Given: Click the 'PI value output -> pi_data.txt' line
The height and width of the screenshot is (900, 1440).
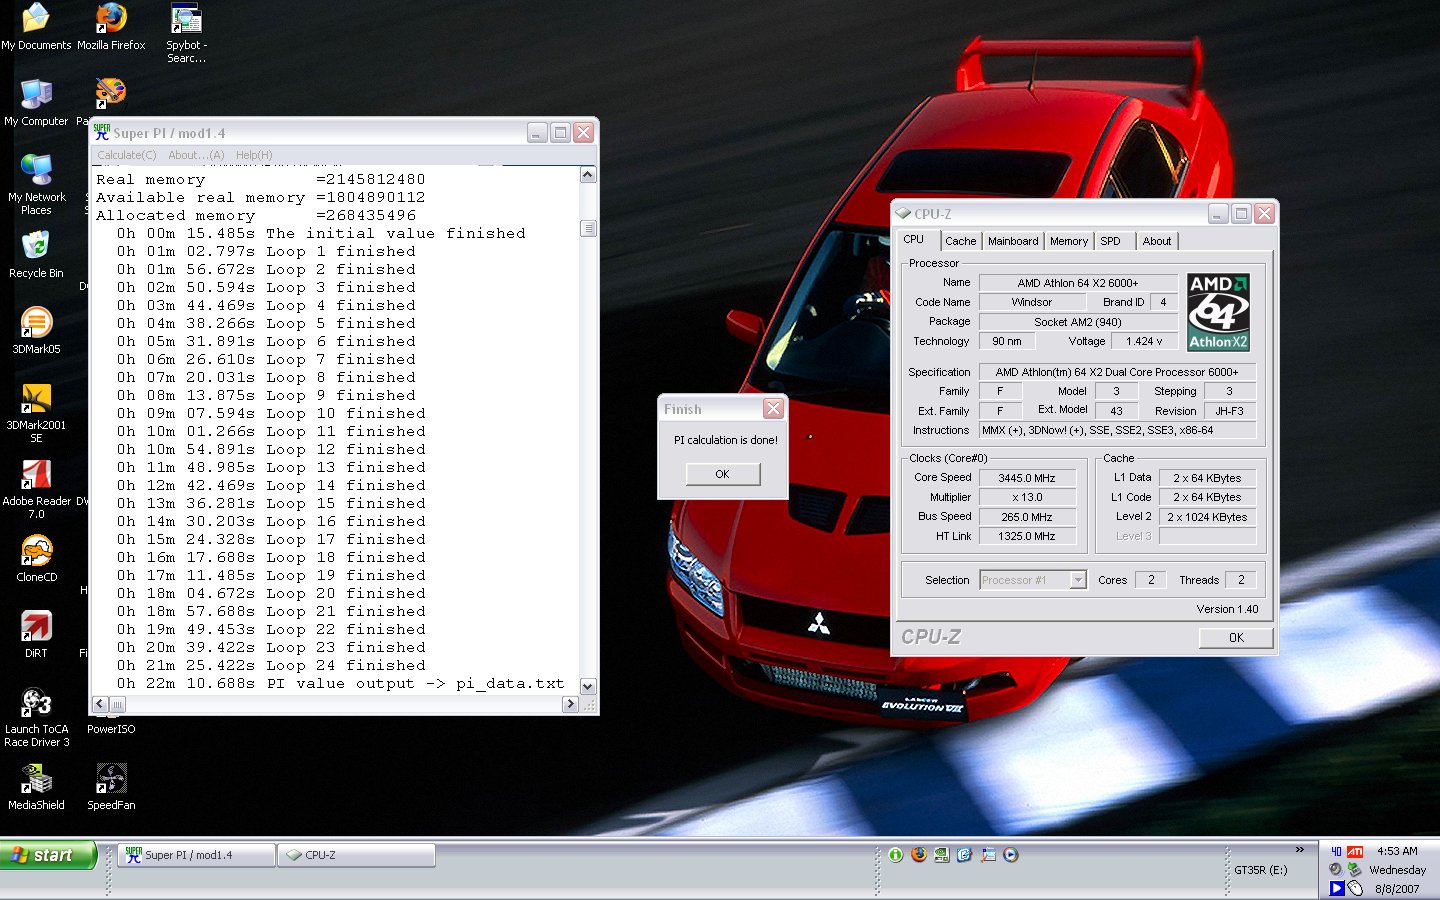Looking at the screenshot, I should click(x=340, y=684).
